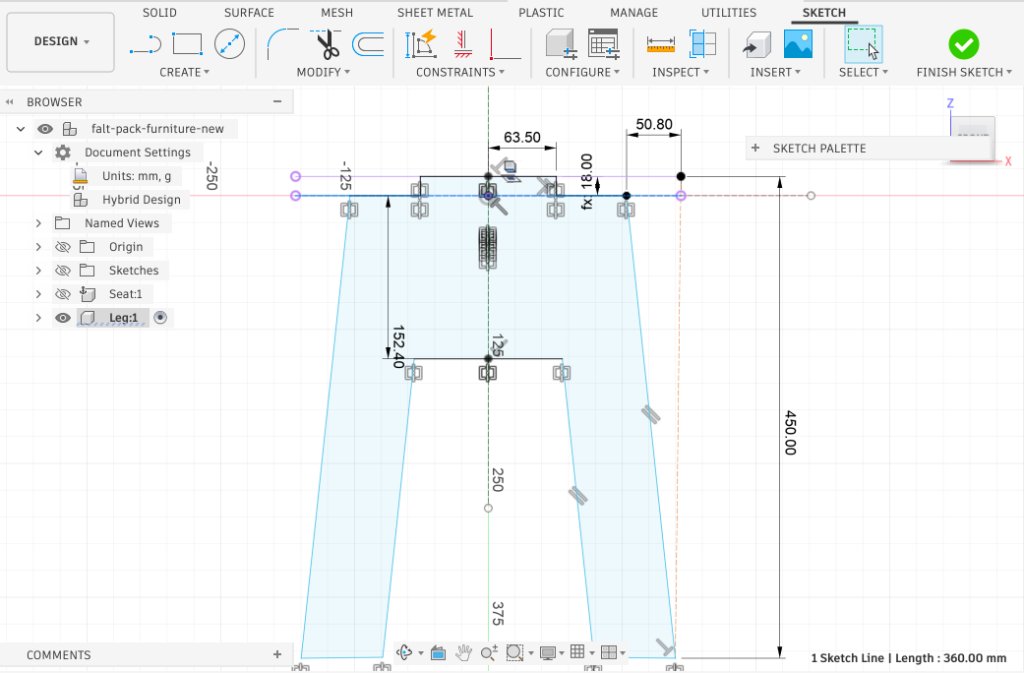1024x673 pixels.
Task: Open the MODIFY dropdown menu
Action: (x=323, y=72)
